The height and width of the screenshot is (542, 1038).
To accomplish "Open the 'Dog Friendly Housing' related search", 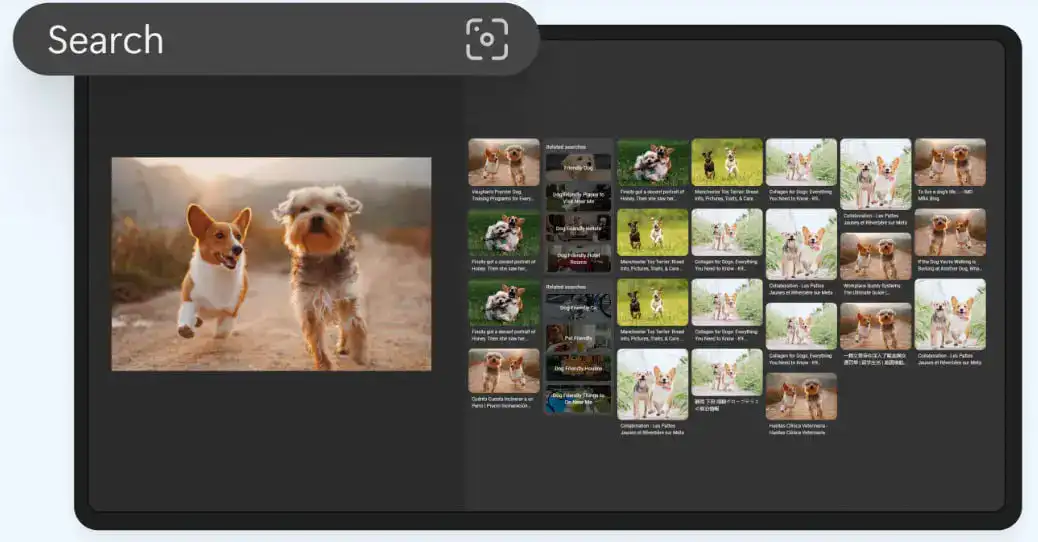I will click(578, 369).
